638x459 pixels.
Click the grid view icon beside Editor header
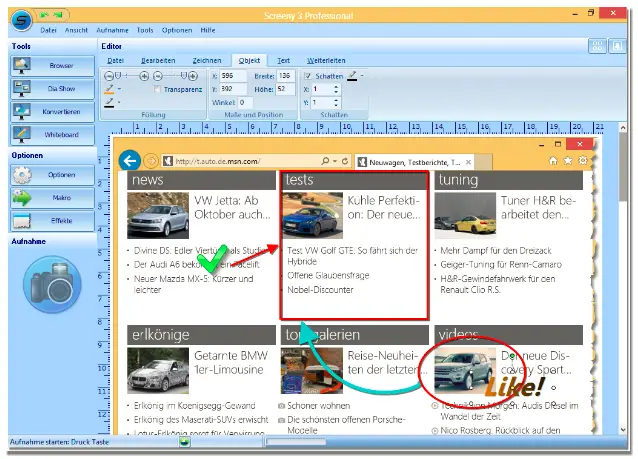click(597, 46)
